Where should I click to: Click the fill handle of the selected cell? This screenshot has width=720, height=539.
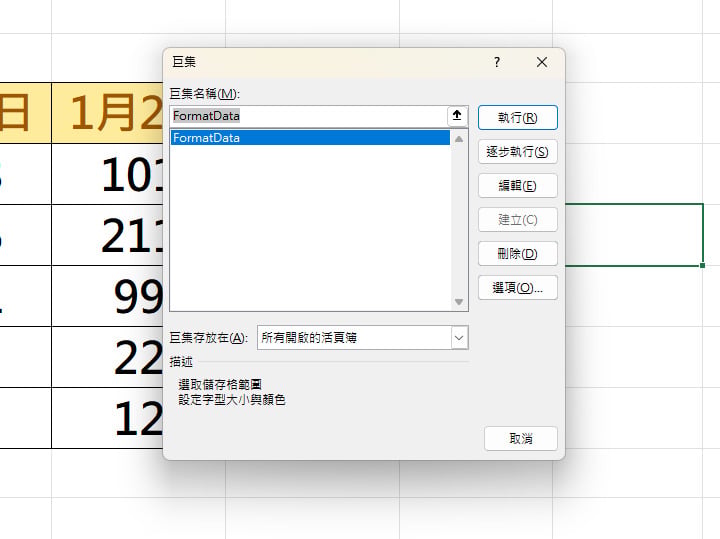pos(702,265)
